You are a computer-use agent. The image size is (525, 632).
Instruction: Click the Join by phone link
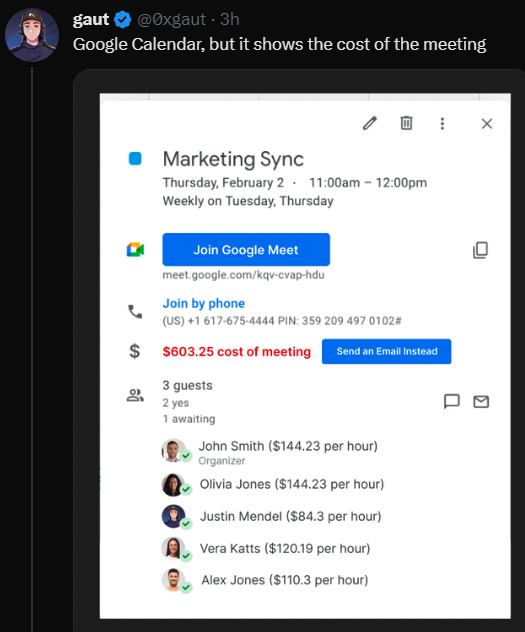point(203,303)
